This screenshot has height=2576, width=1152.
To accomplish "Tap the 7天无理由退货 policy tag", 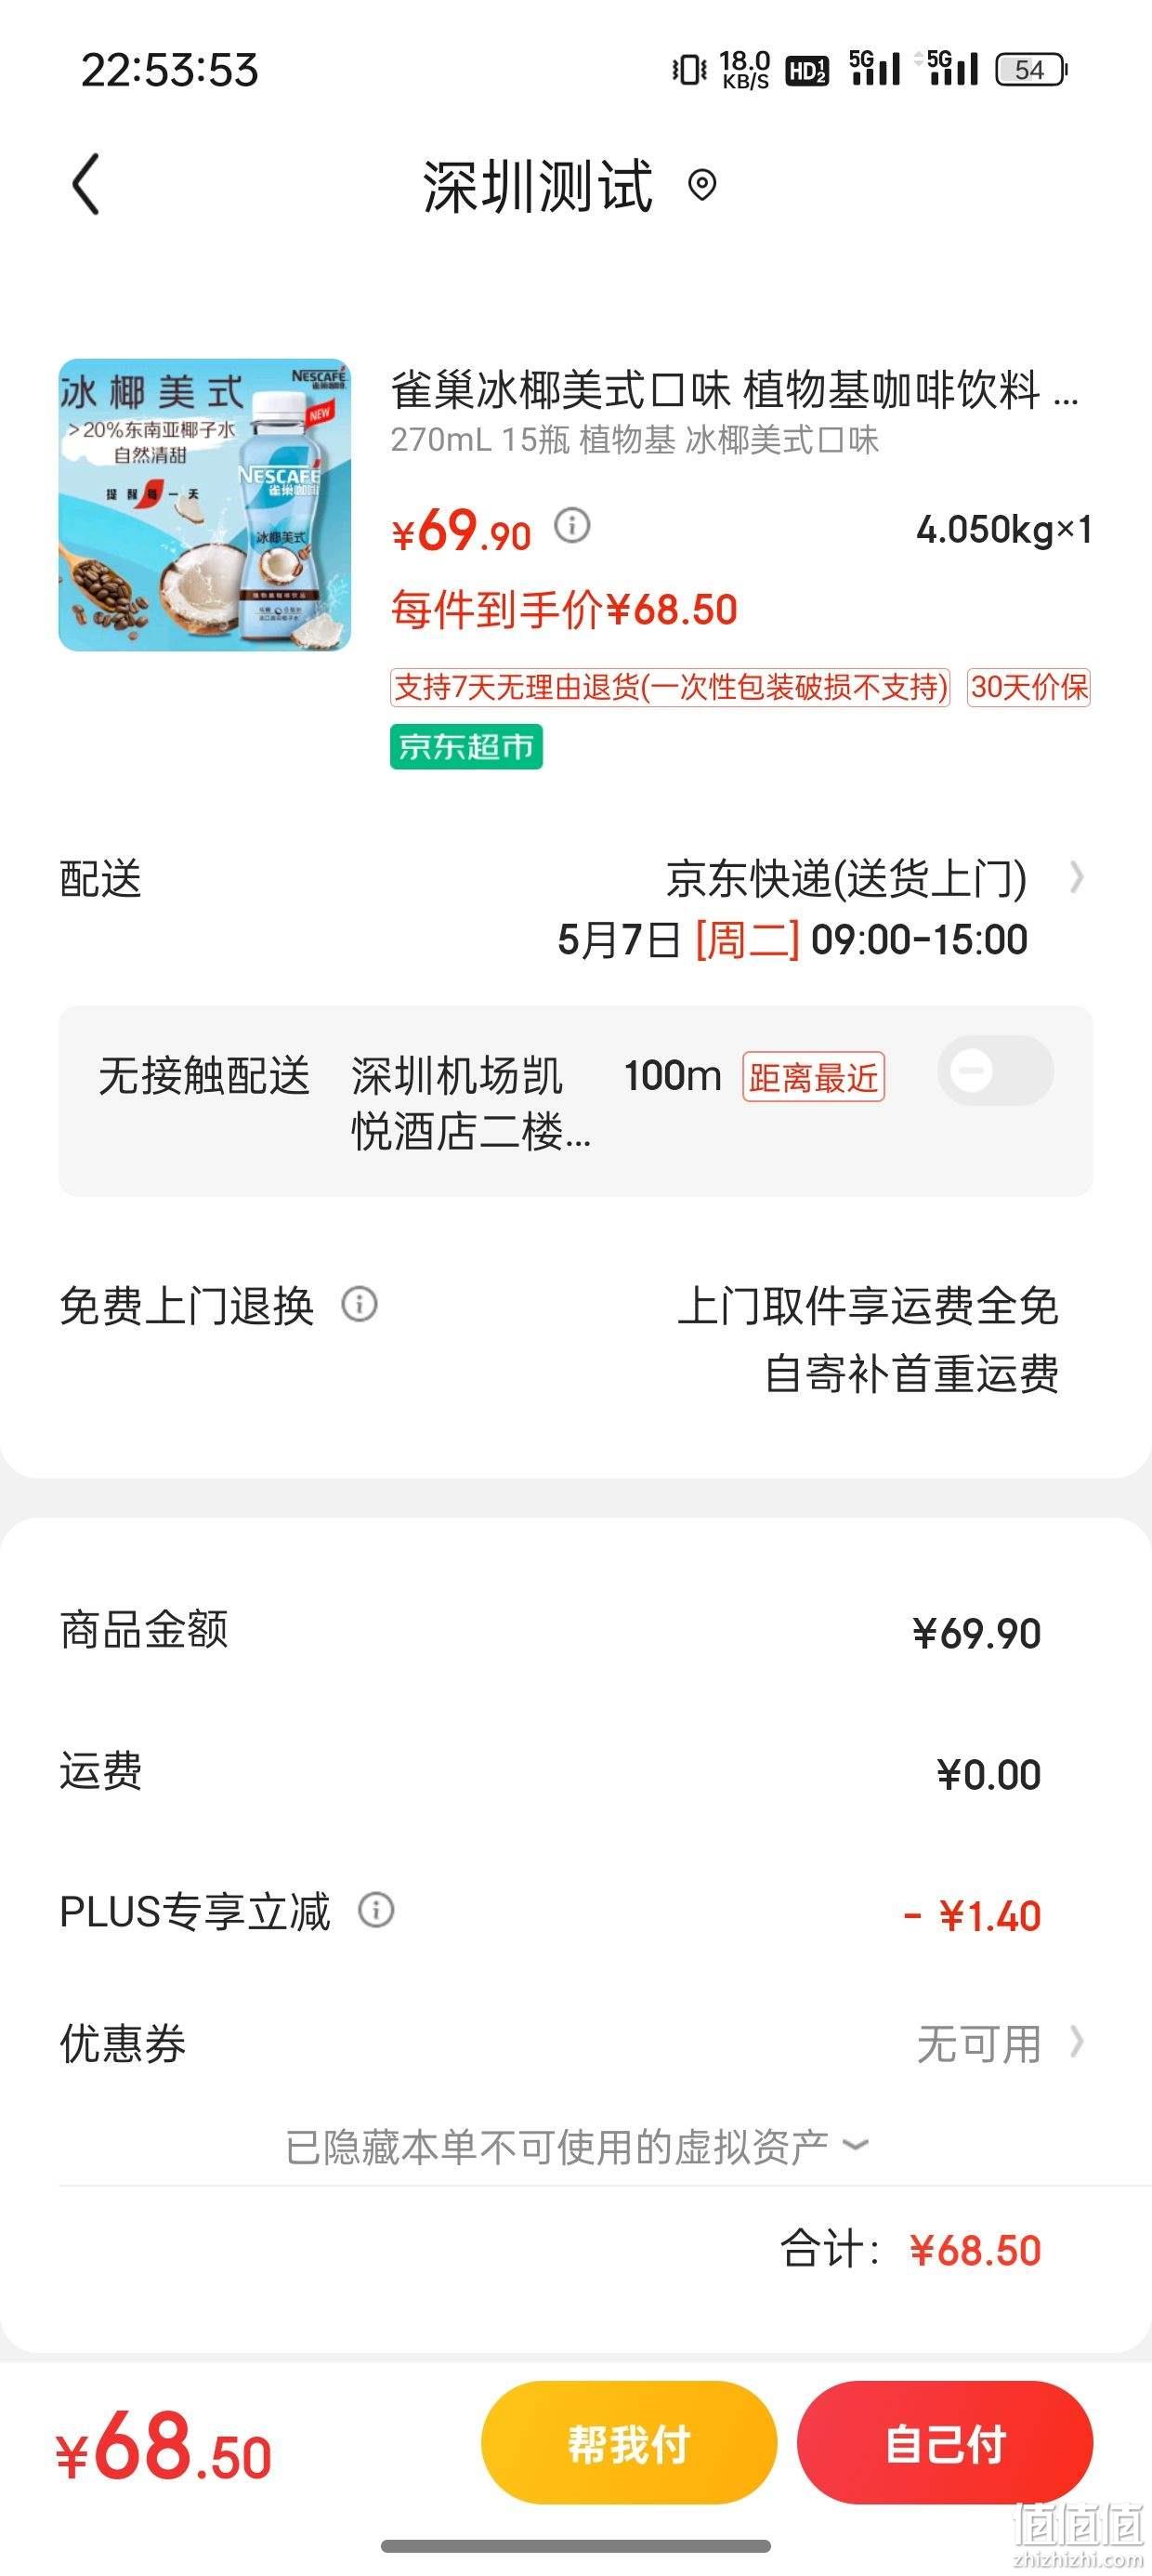I will 670,687.
